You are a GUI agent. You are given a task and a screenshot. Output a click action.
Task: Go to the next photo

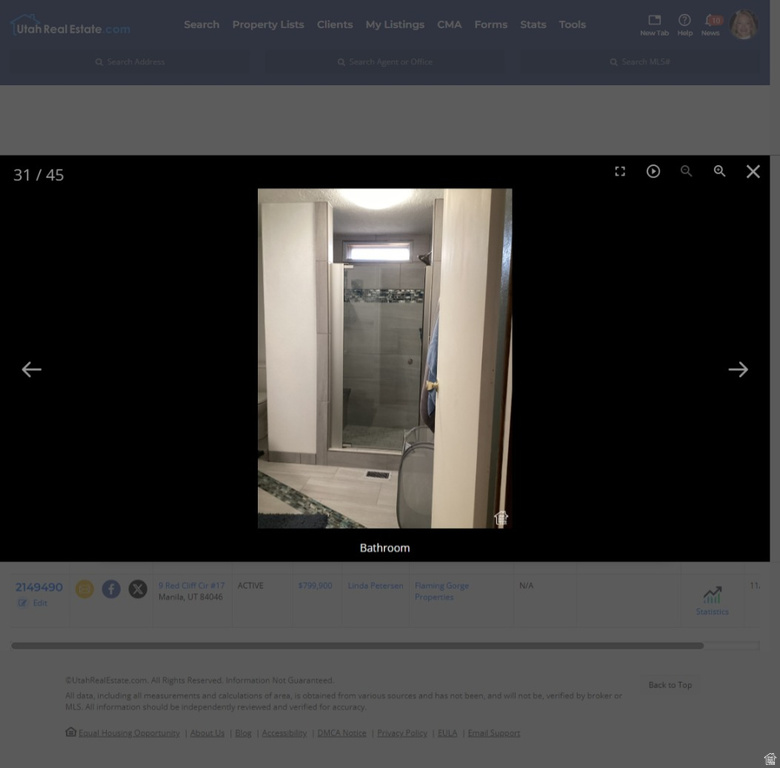[738, 370]
